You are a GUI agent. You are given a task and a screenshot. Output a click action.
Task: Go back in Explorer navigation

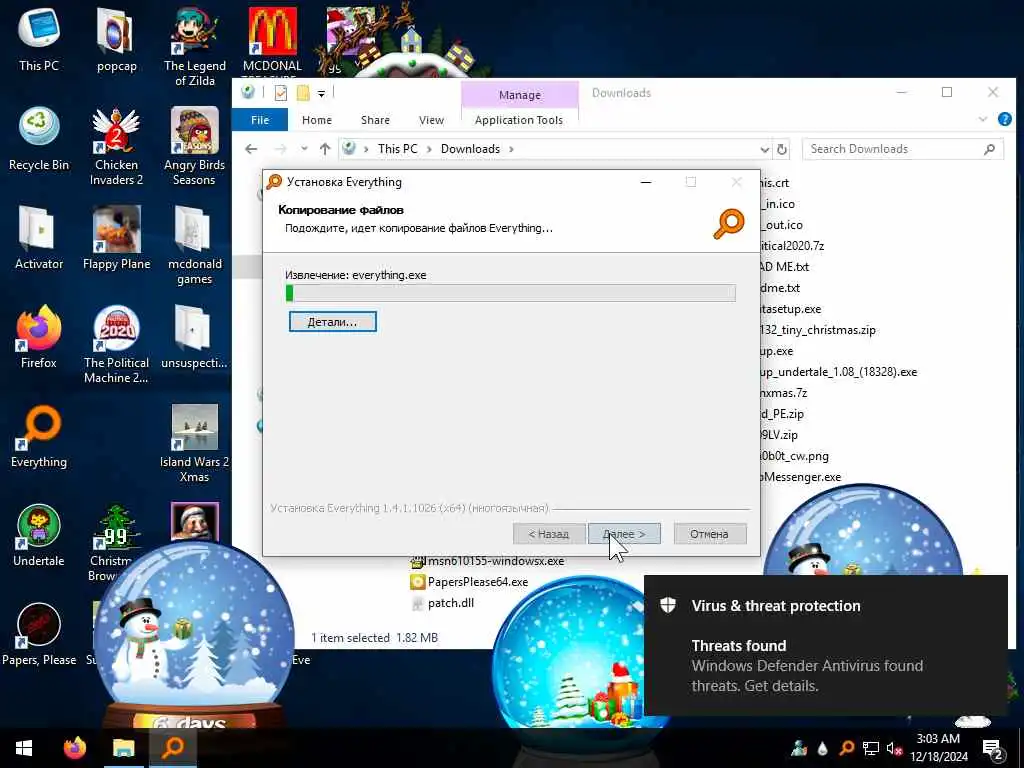coord(251,149)
